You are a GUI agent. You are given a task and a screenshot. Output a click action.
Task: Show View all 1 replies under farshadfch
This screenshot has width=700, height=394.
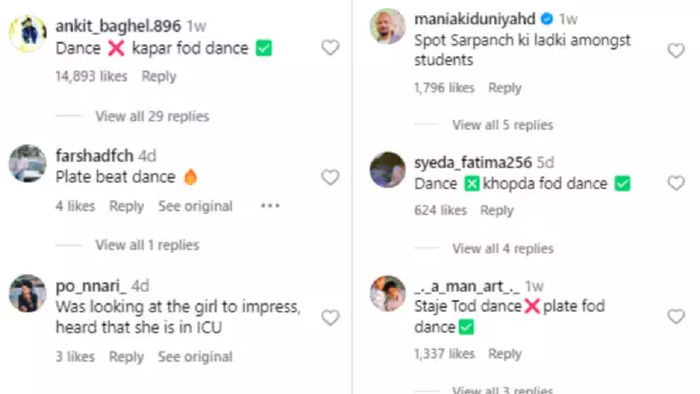147,245
